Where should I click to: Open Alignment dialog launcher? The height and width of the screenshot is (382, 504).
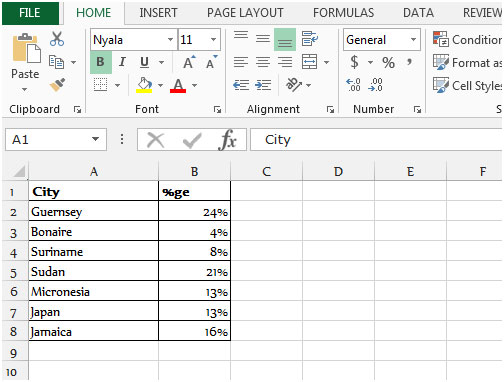[x=330, y=109]
